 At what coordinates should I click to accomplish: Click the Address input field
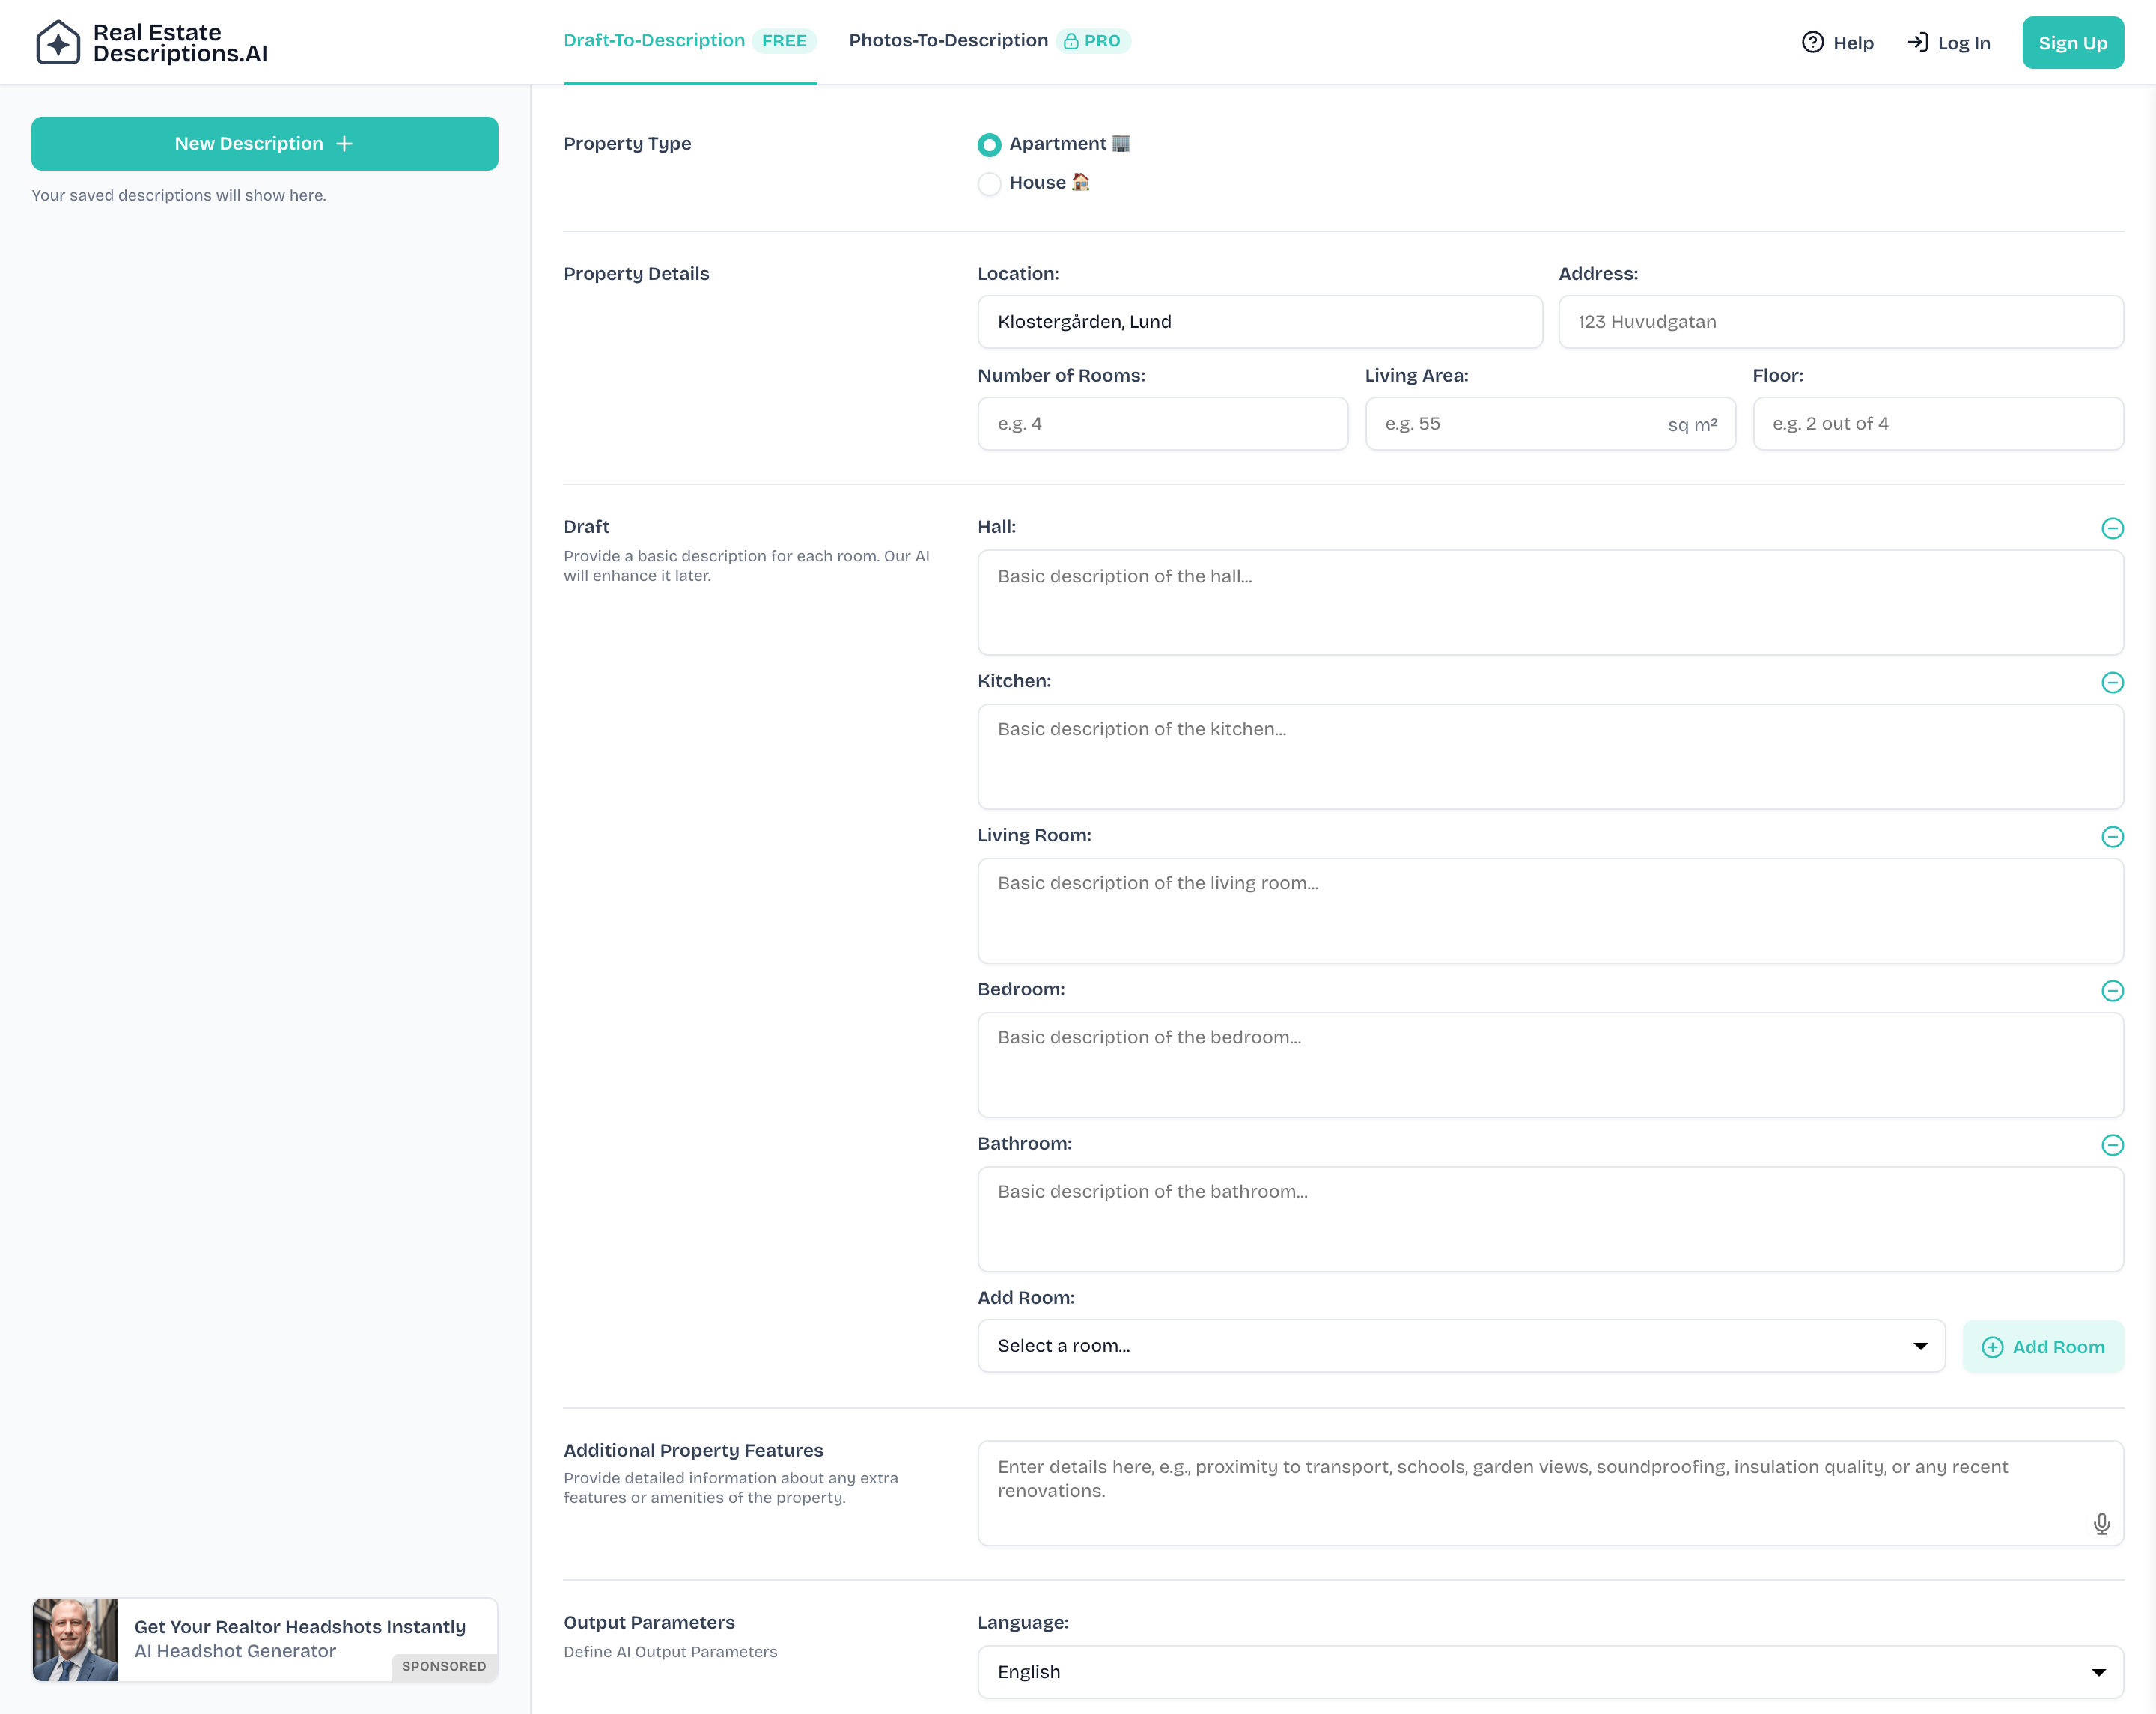[1839, 322]
